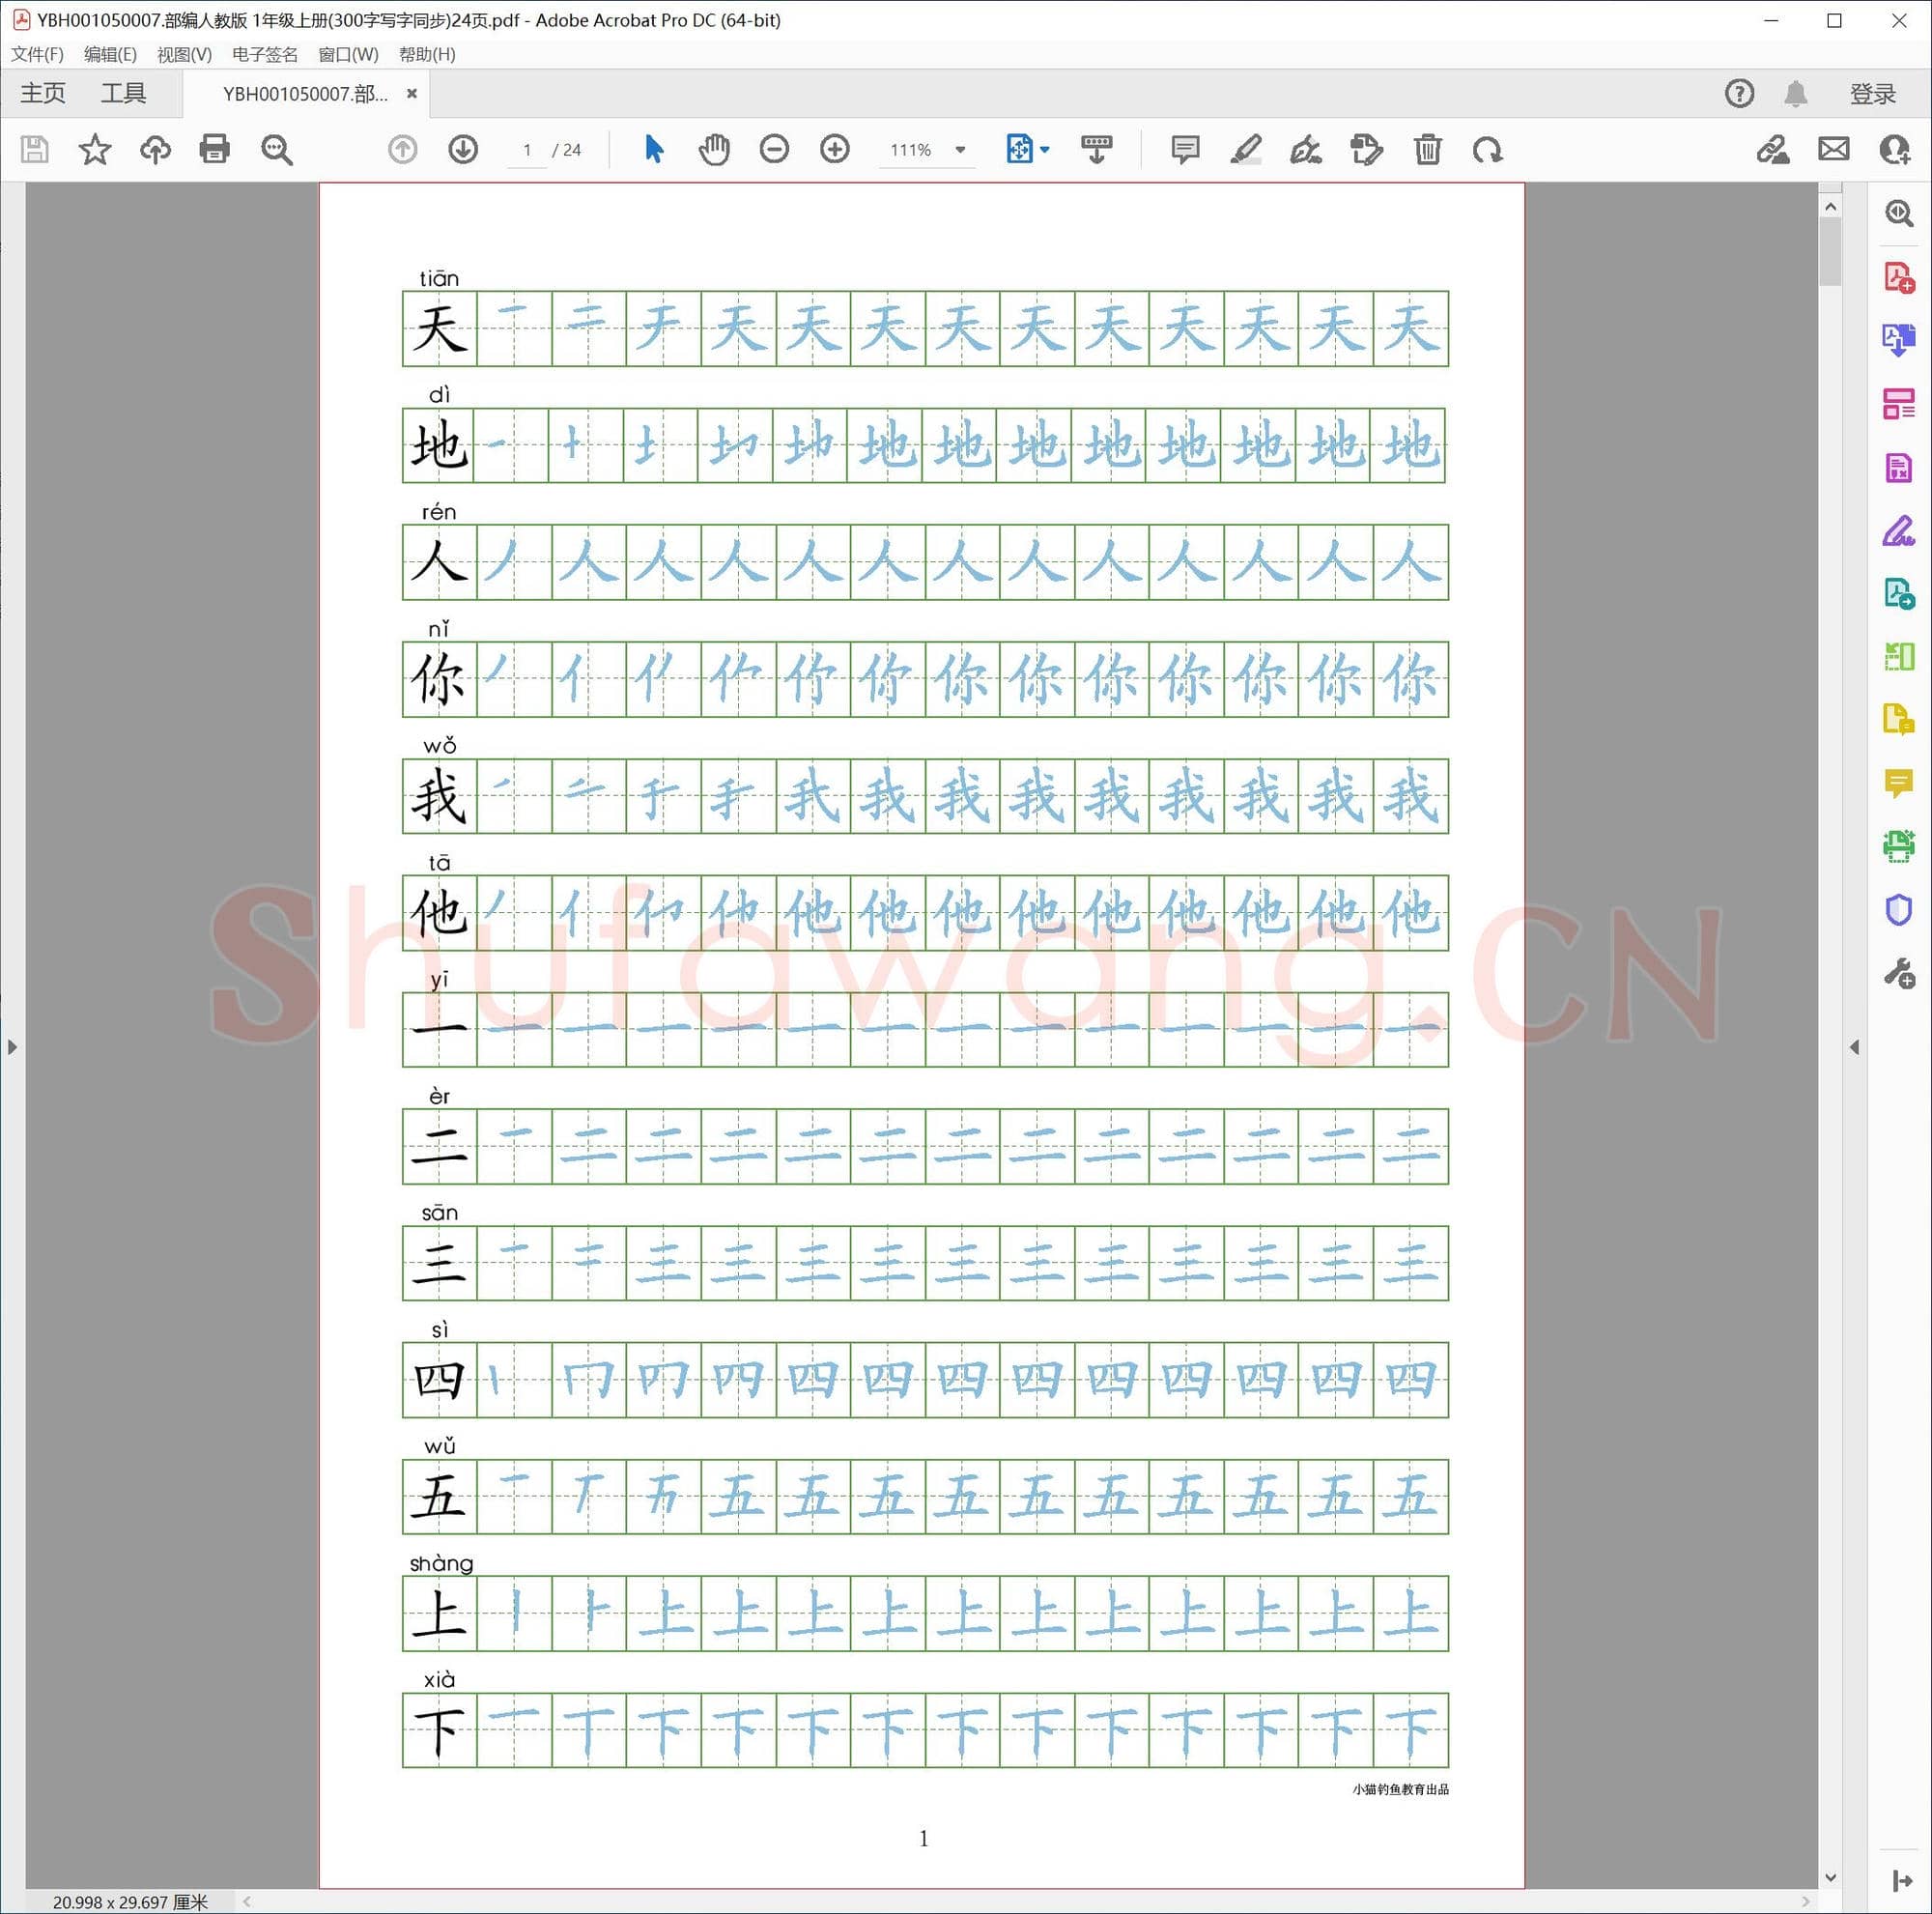Bookmark file with star icon
This screenshot has height=1914, width=1932.
(x=95, y=150)
